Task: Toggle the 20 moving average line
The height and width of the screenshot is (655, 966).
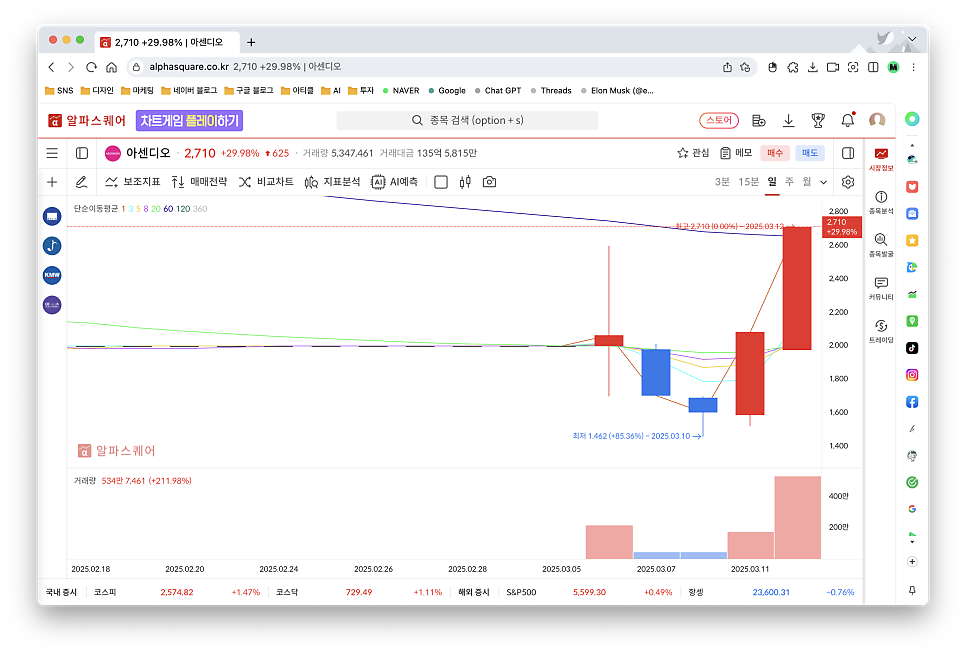Action: [156, 209]
